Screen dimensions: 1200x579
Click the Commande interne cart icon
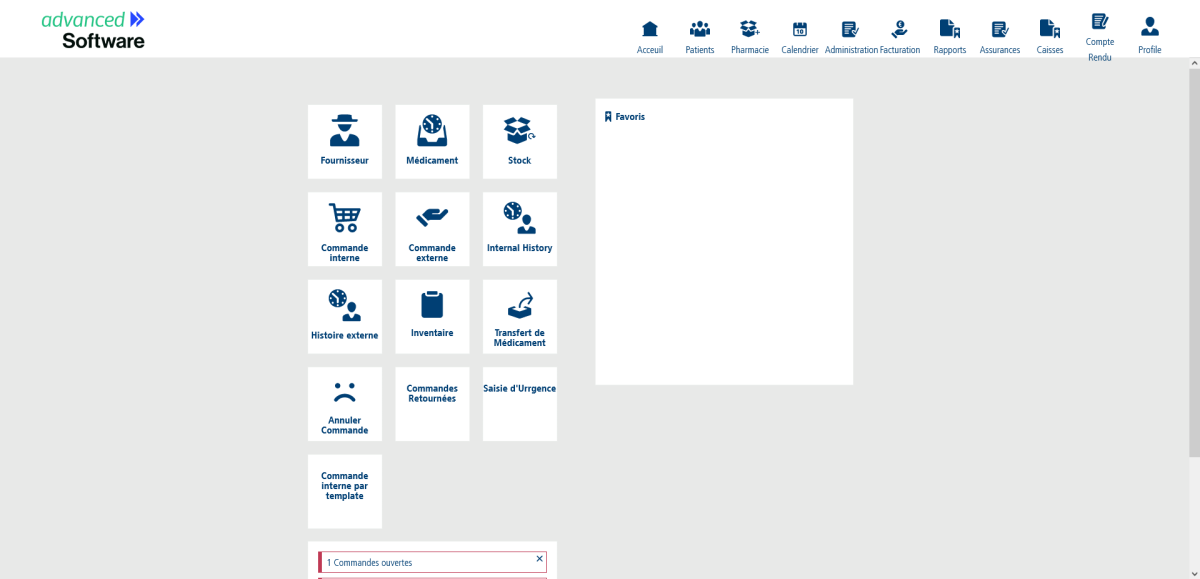pos(344,217)
